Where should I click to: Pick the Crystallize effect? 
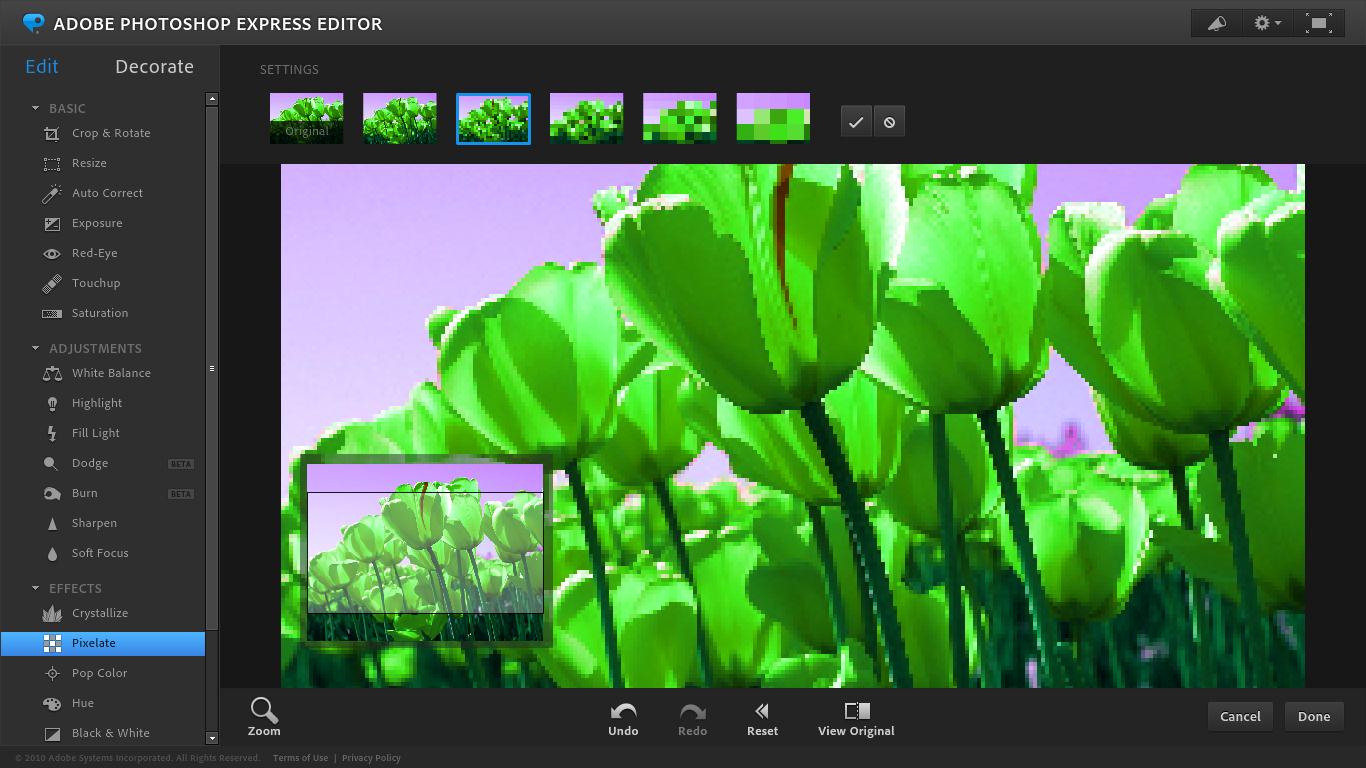coord(99,613)
